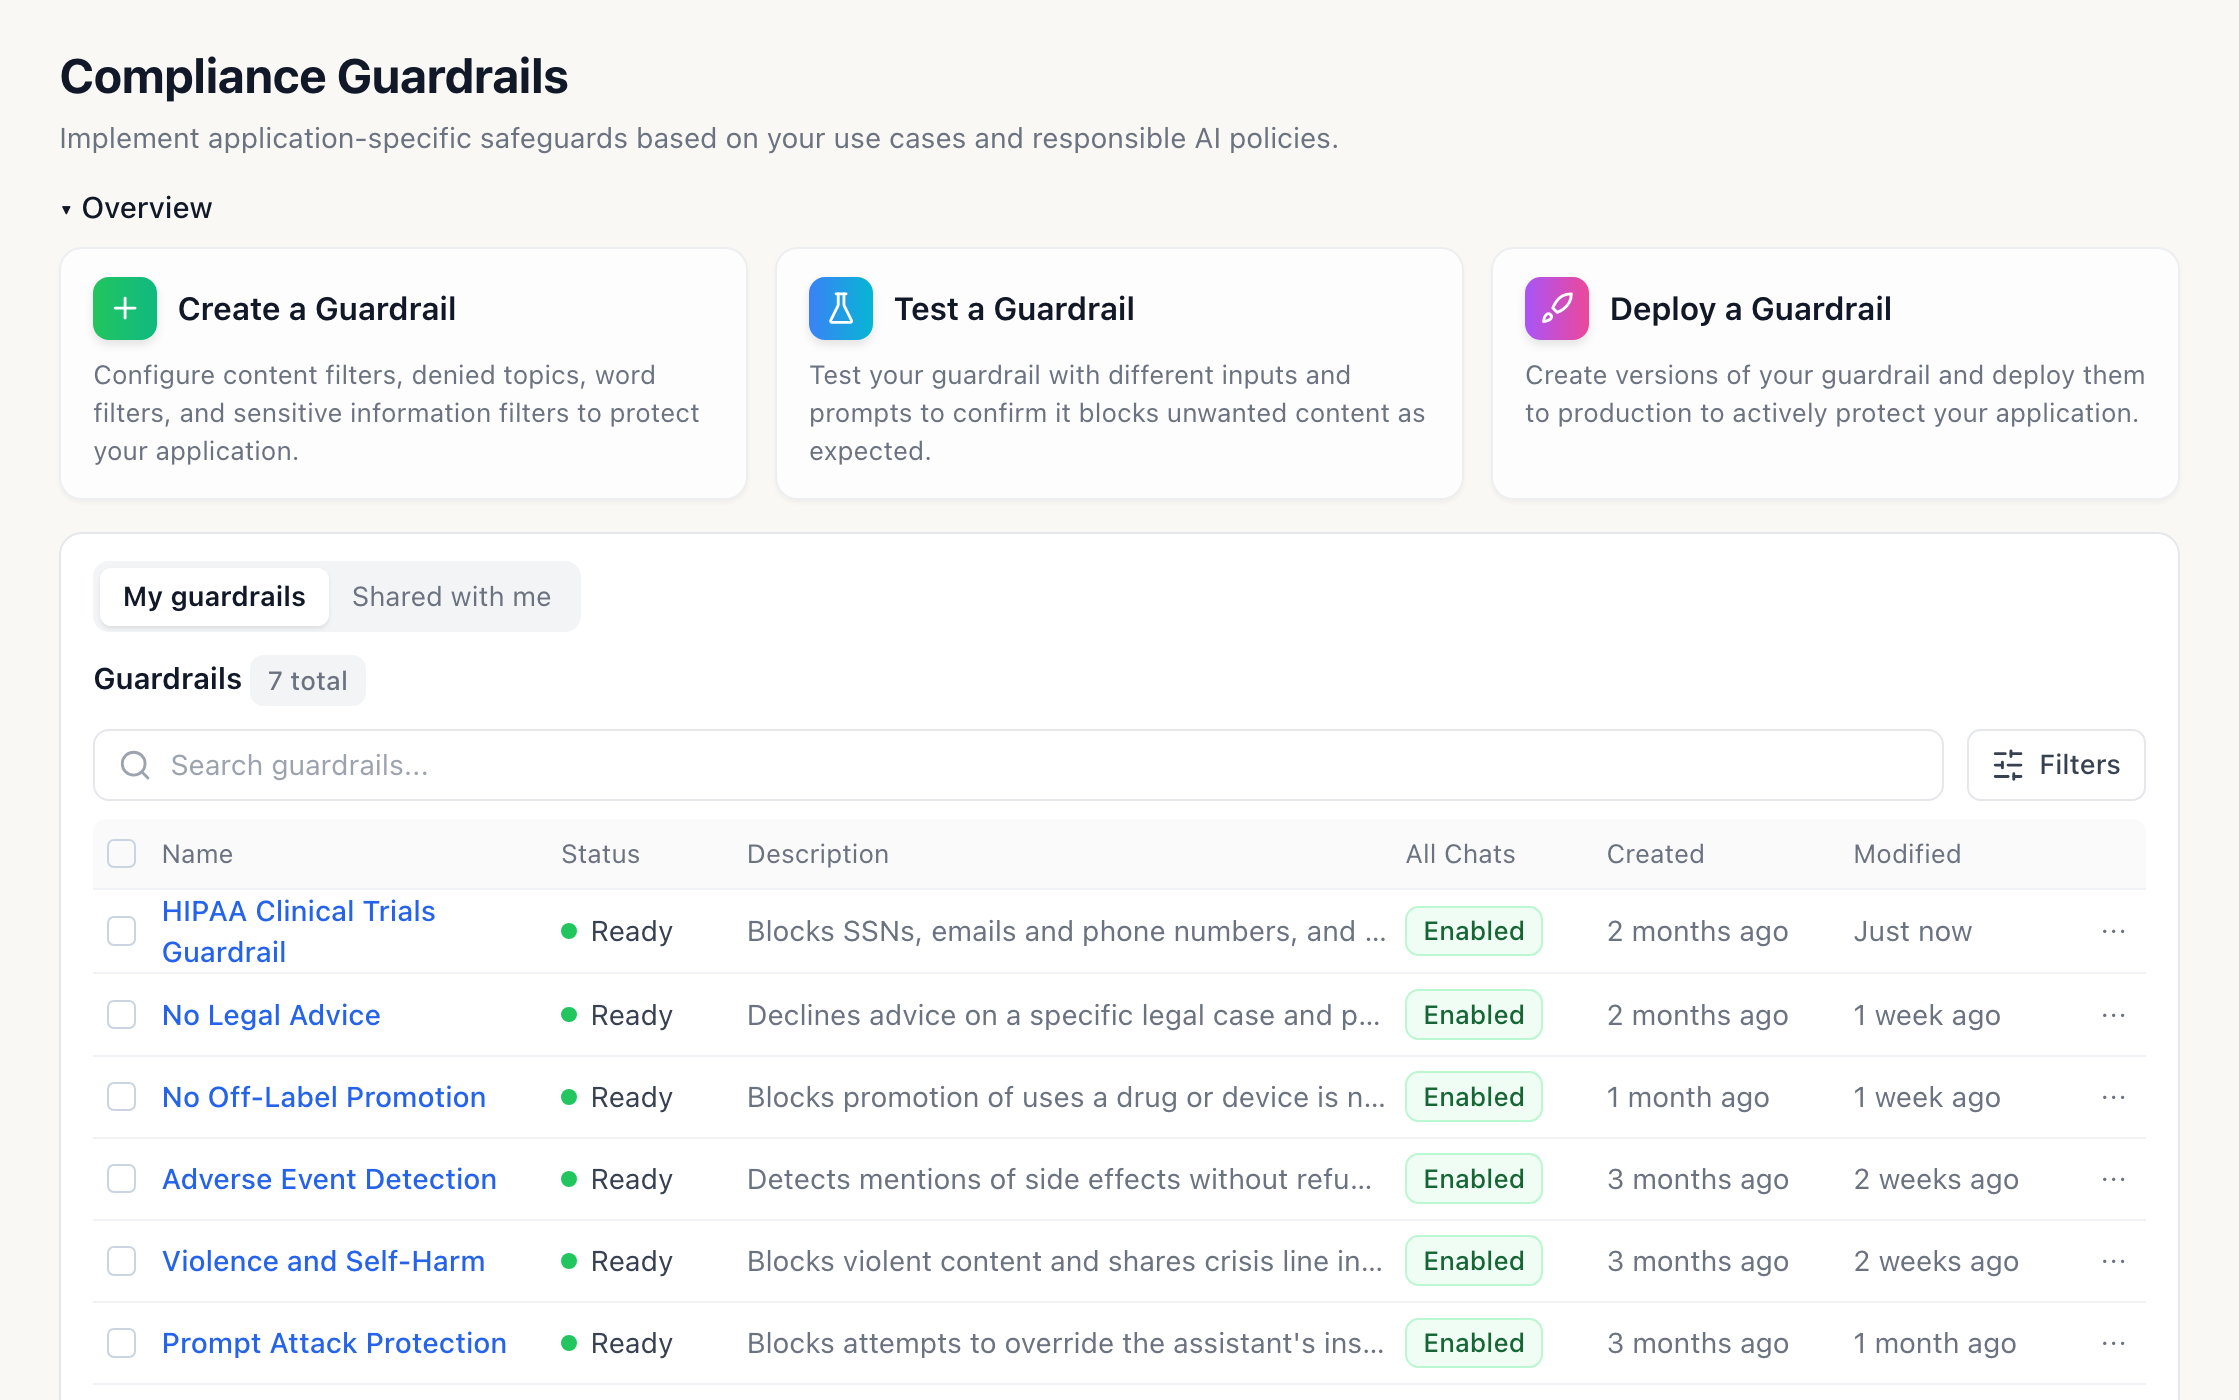This screenshot has height=1400, width=2239.
Task: Click the blue flask Test a Guardrail icon
Action: tap(841, 309)
